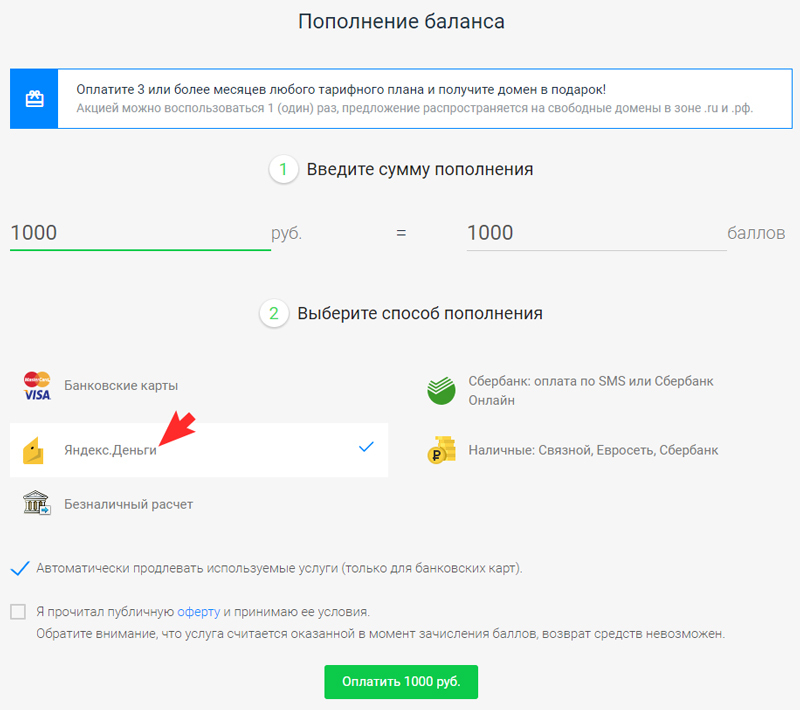Click the refund notice text Обратите внимание
Viewport: 800px width, 710px height.
[x=381, y=634]
